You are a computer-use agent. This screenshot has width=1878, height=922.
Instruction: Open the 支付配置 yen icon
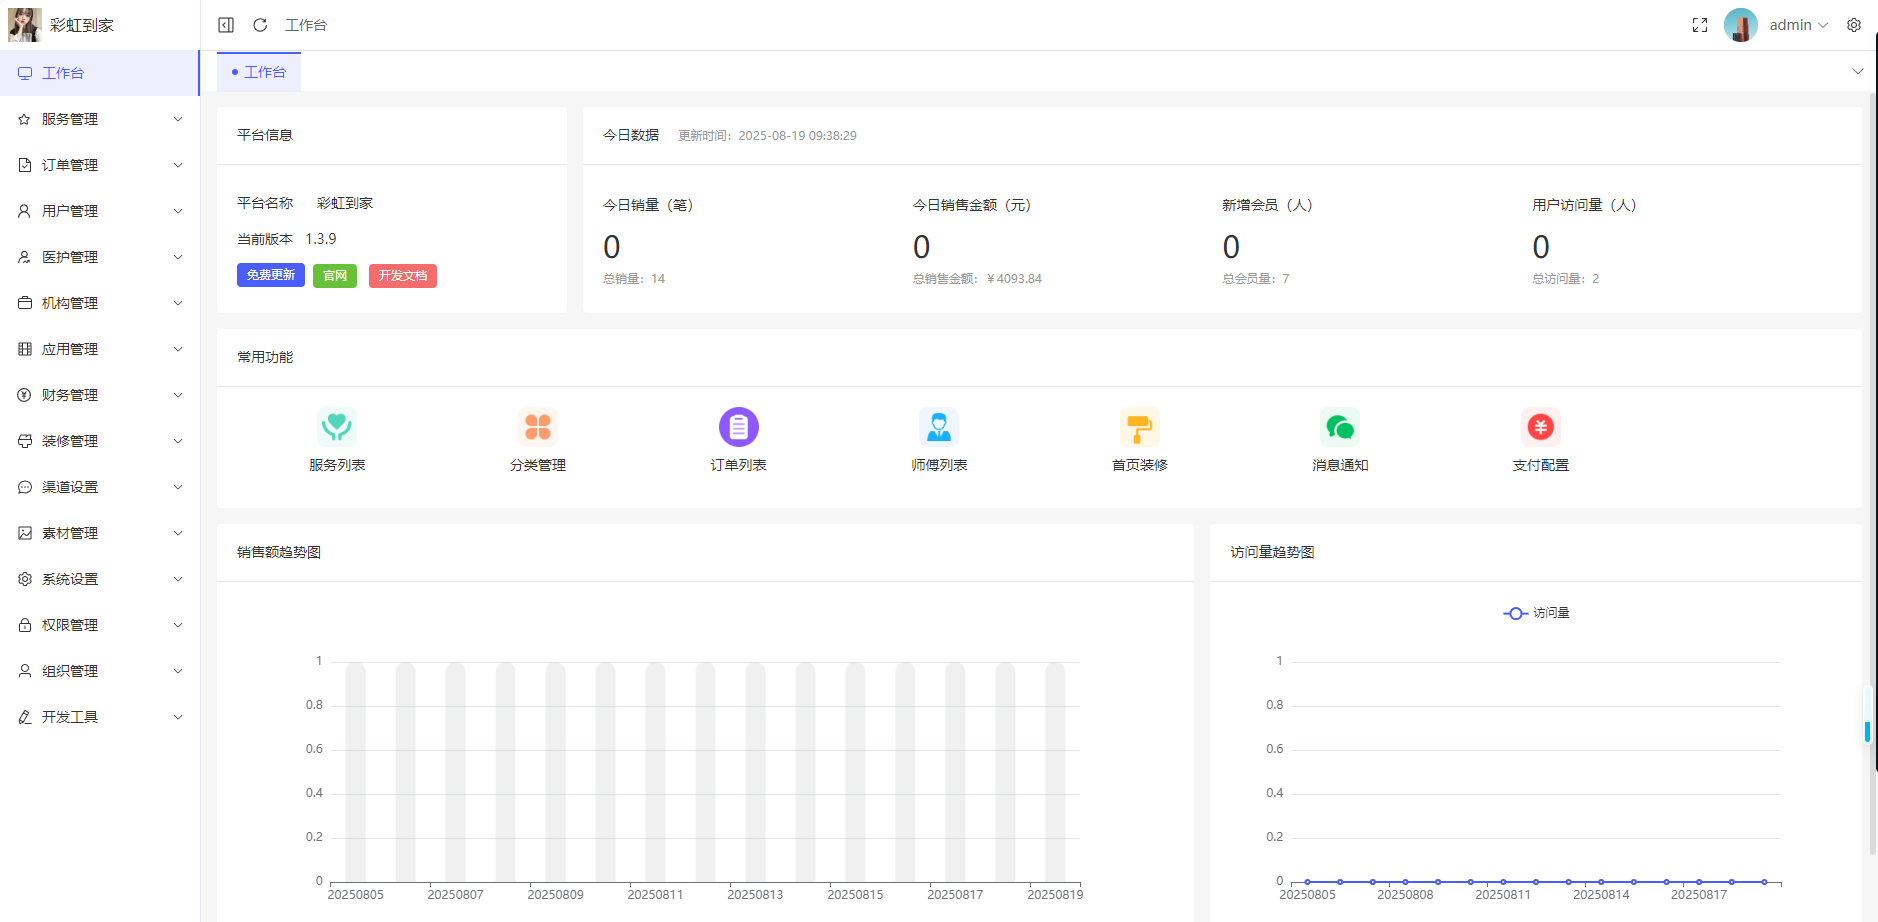[x=1540, y=427]
